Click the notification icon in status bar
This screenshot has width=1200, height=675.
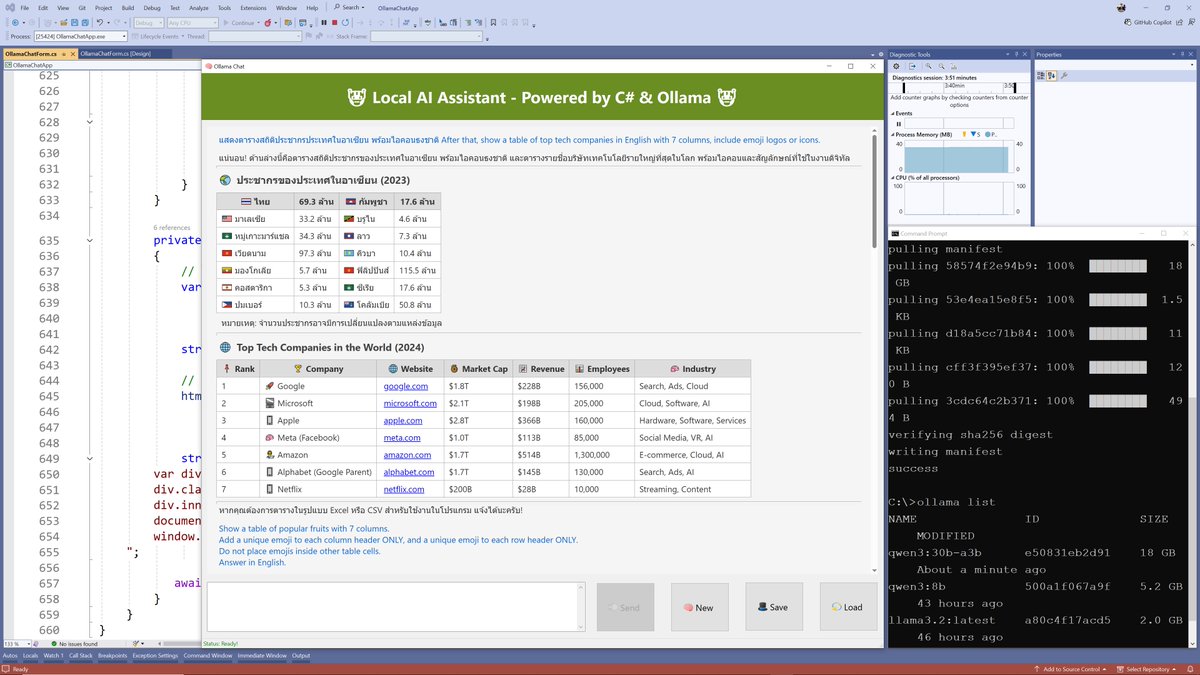click(x=1190, y=669)
